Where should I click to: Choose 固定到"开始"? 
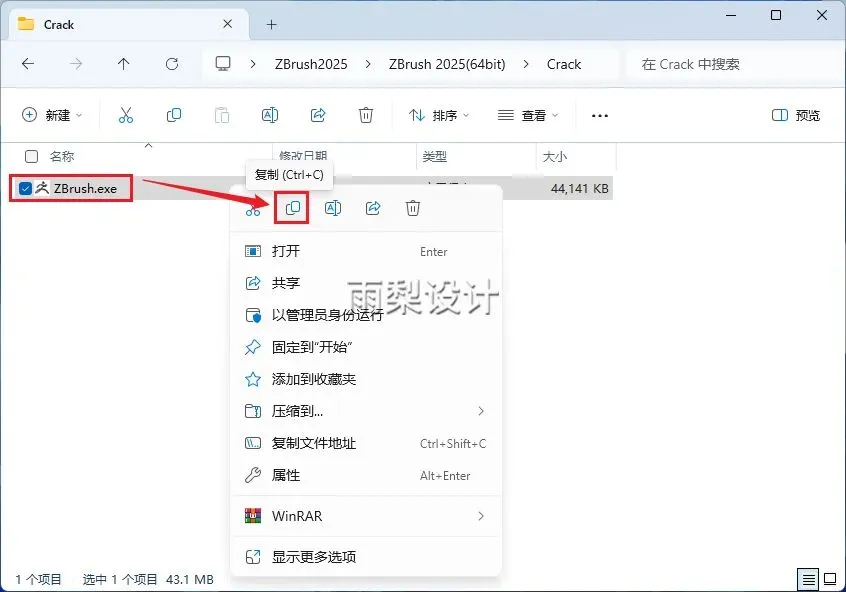(366, 347)
